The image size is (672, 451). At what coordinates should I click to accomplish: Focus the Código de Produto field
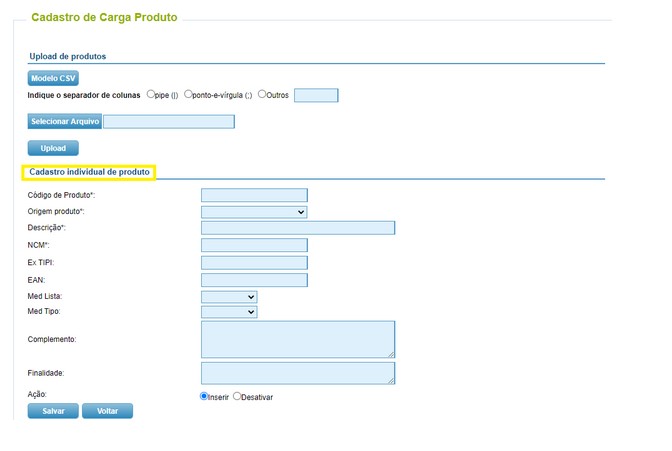(254, 195)
